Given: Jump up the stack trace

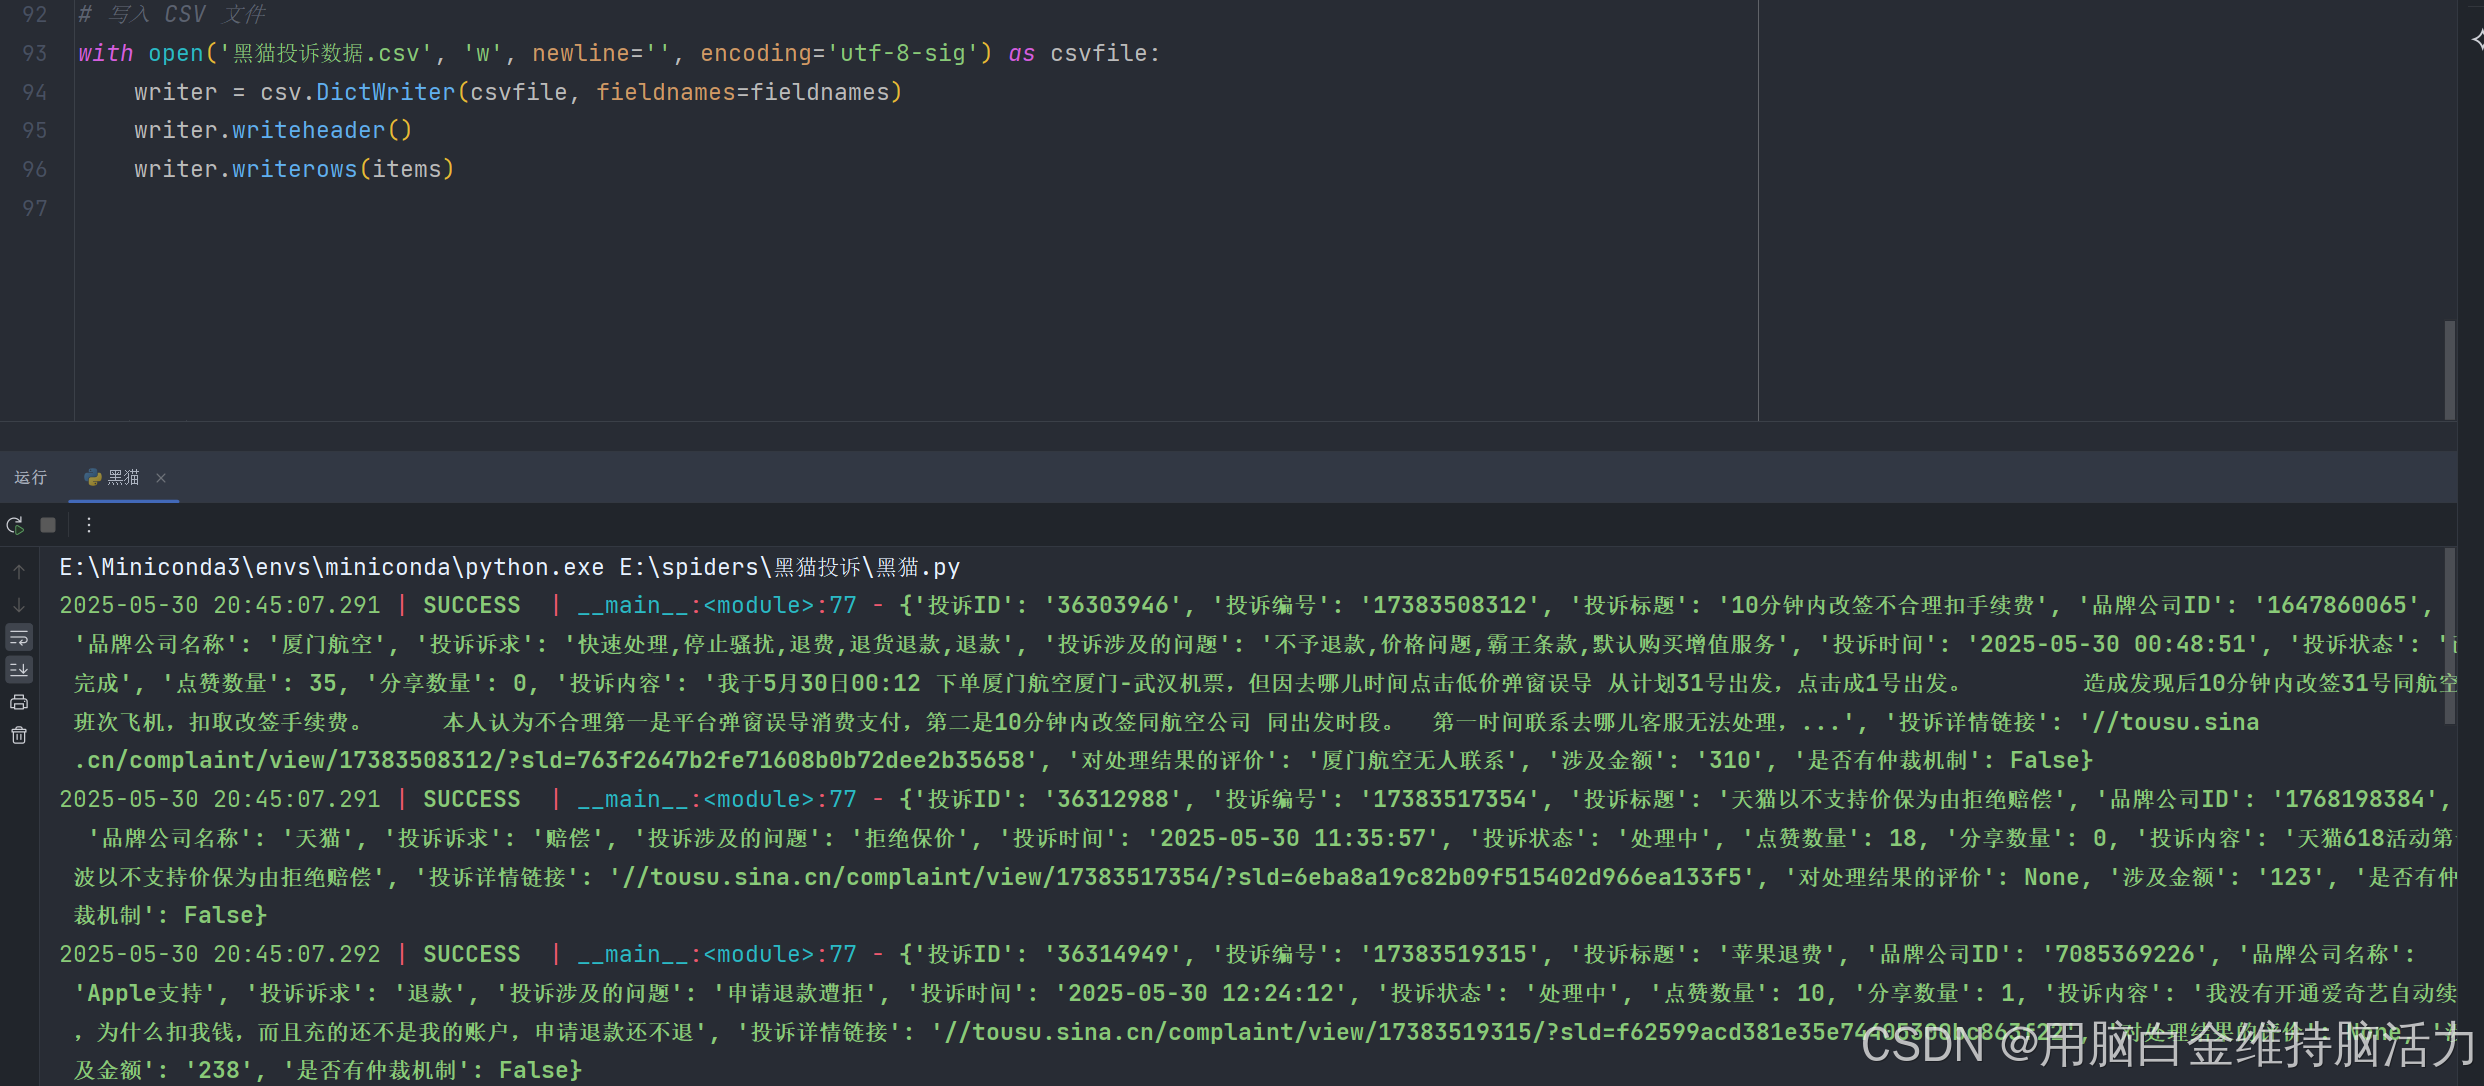Looking at the screenshot, I should pos(19,572).
